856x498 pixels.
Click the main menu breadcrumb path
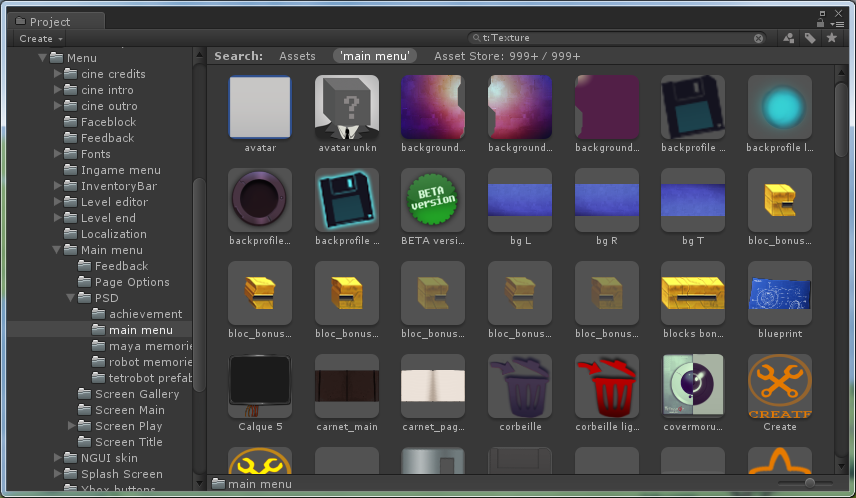252,484
